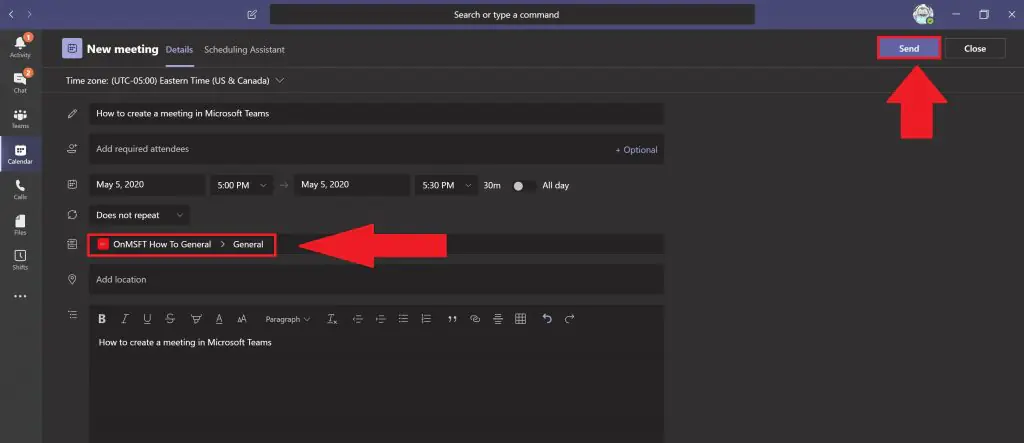Toggle italic formatting in the editor
1024x443 pixels.
coord(125,319)
